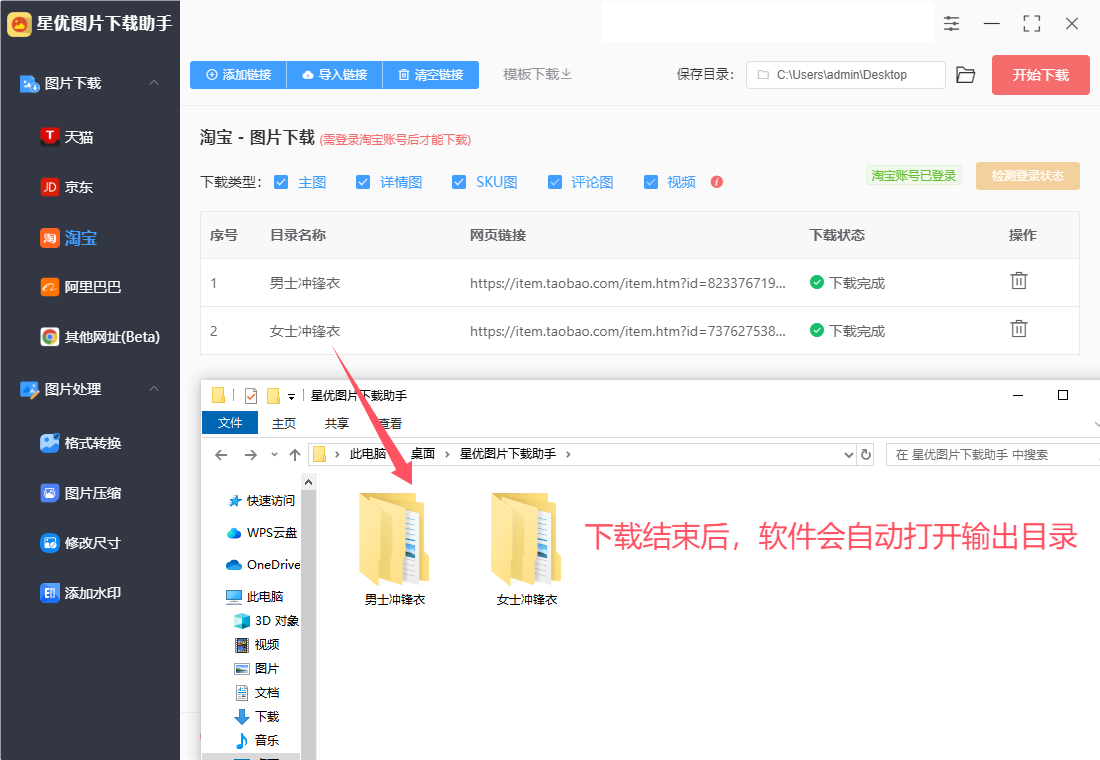
Task: Open the Explorer 主页 tab
Action: [284, 423]
